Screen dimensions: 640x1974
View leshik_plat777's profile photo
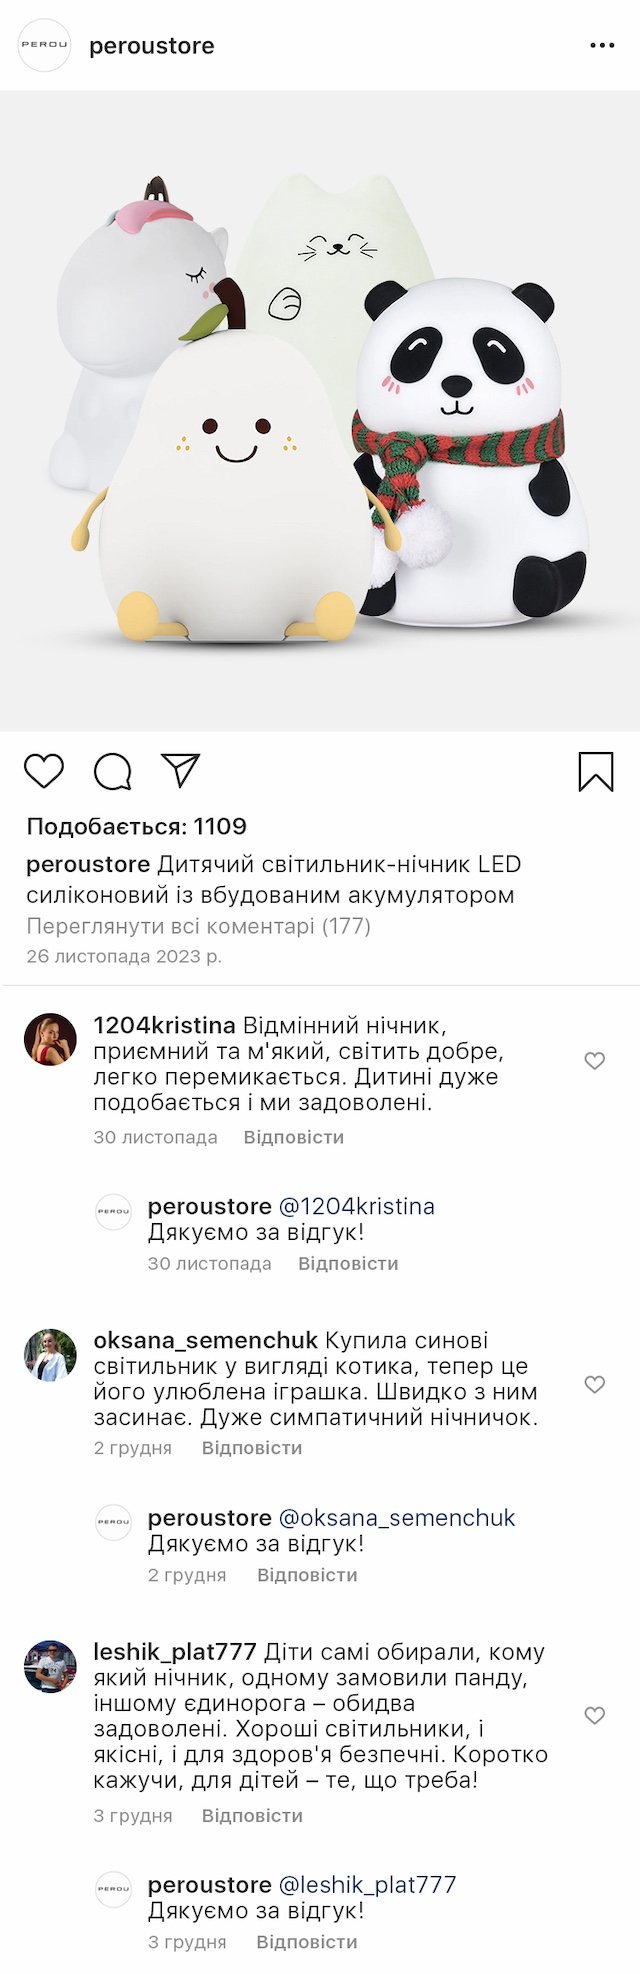50,1666
